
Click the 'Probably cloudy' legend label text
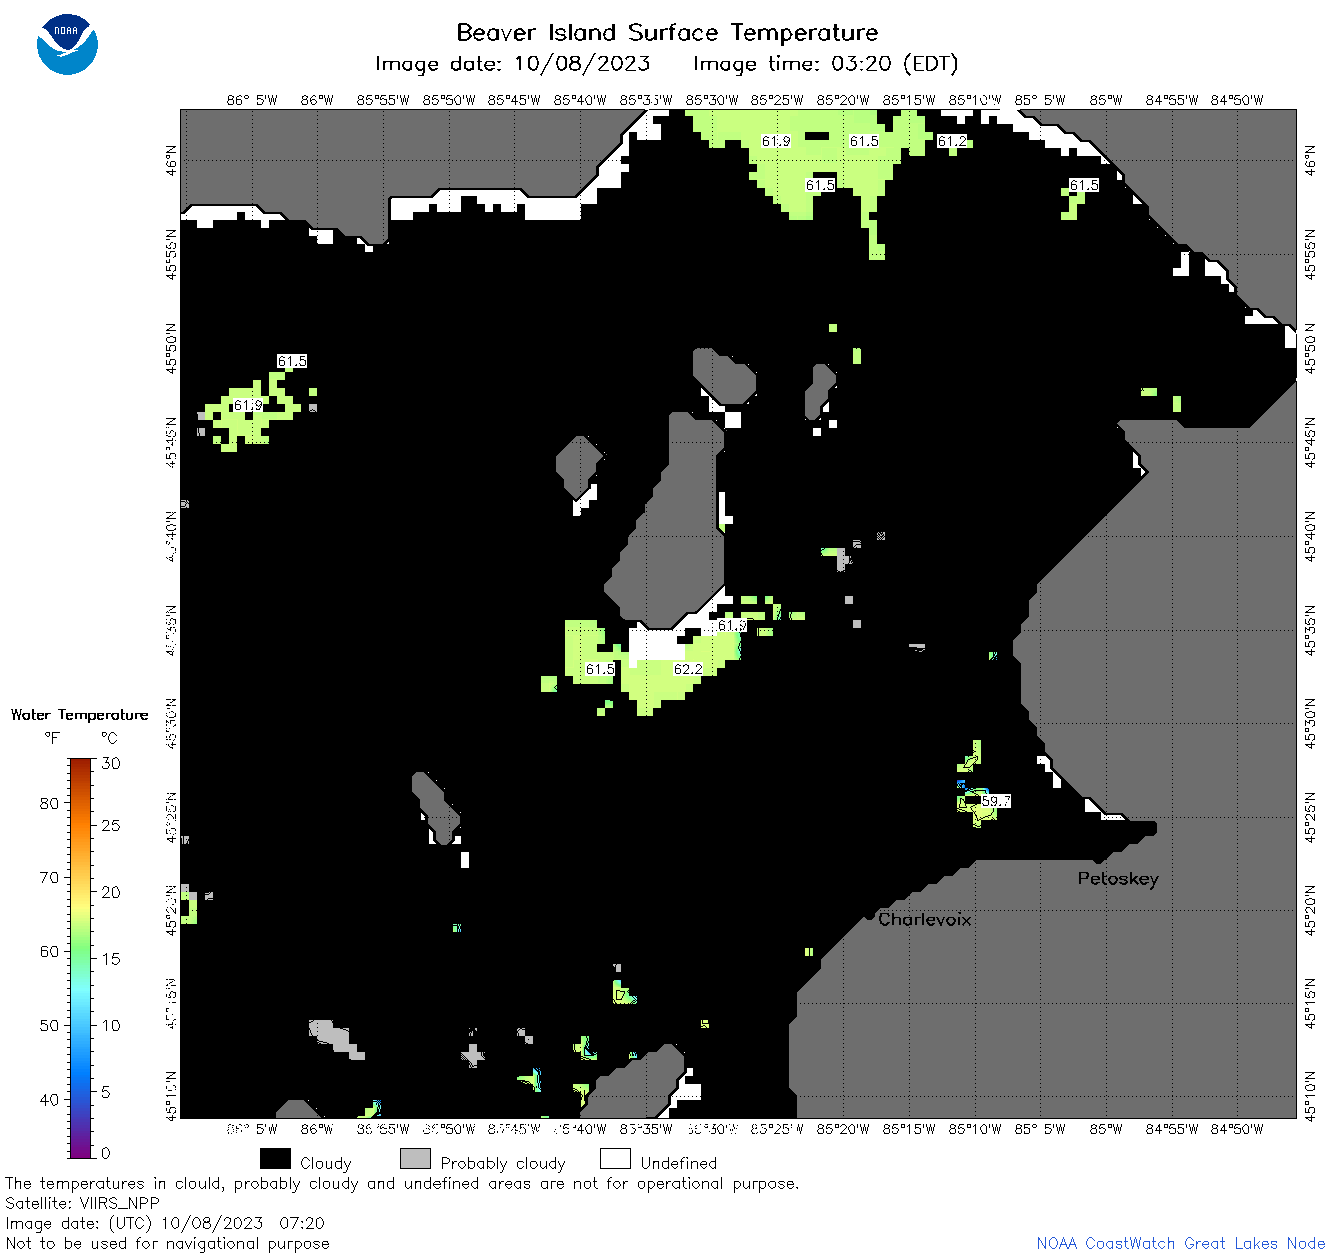(503, 1164)
